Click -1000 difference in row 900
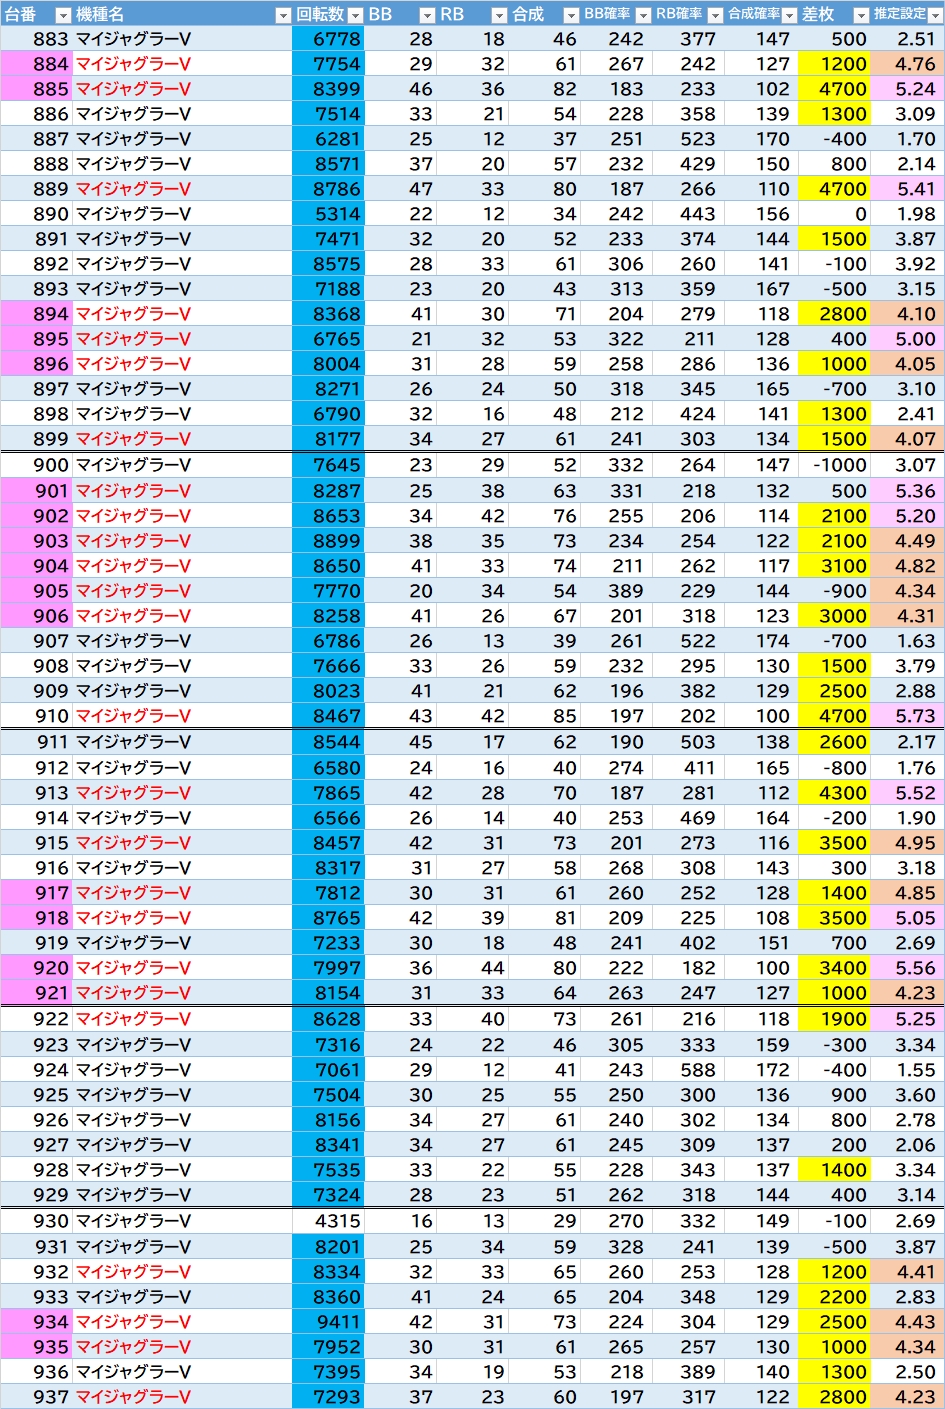 pyautogui.click(x=834, y=465)
